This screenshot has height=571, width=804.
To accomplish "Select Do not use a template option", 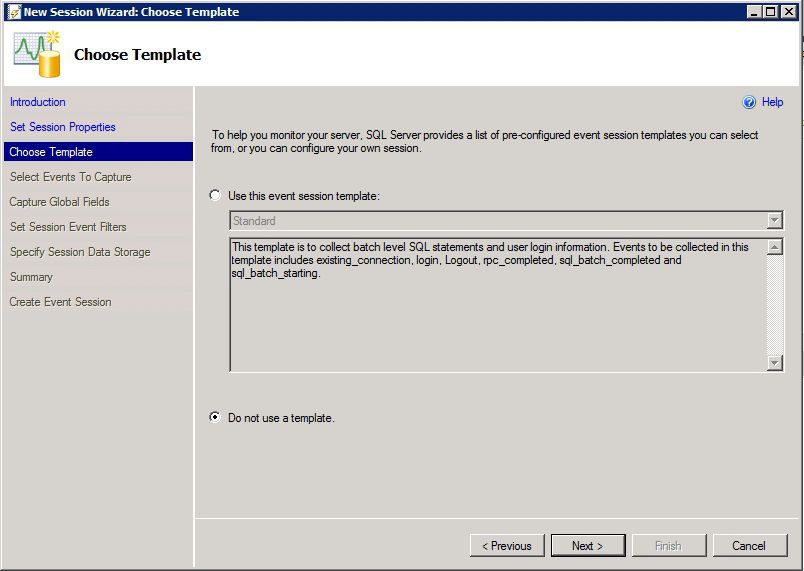I will [215, 417].
